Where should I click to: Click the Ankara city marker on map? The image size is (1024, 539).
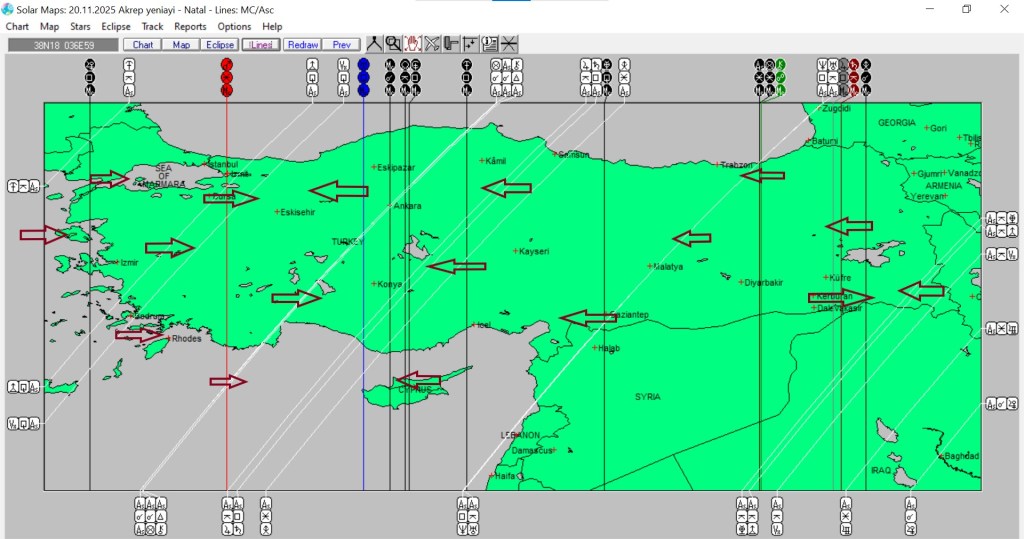coord(390,206)
